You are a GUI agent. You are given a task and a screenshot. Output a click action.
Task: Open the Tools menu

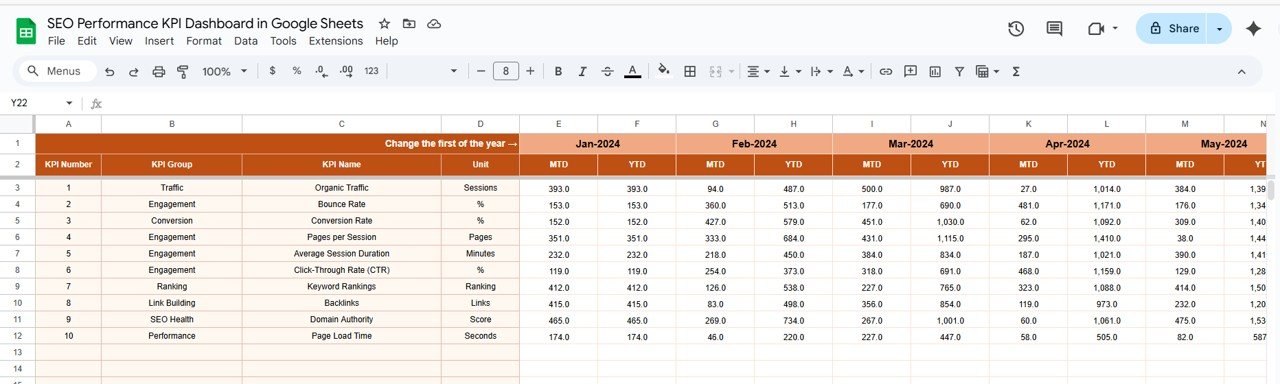coord(283,41)
